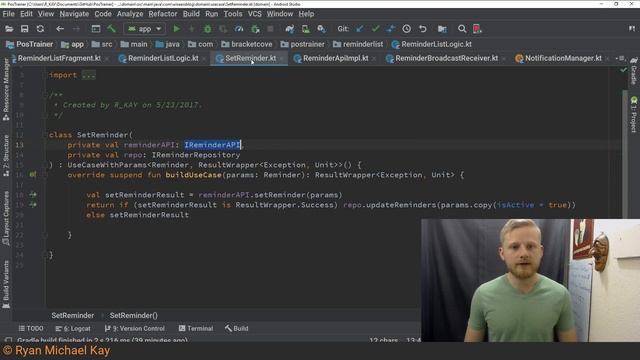Click the red device icon after search

477,29
